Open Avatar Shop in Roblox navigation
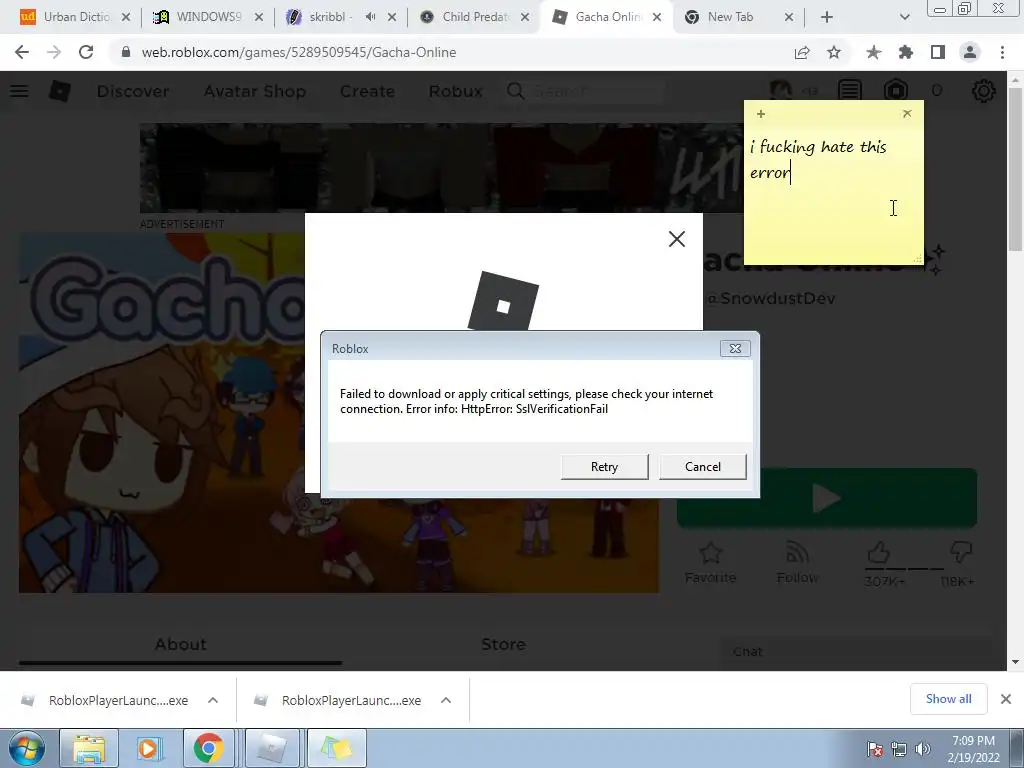Image resolution: width=1024 pixels, height=768 pixels. [255, 91]
